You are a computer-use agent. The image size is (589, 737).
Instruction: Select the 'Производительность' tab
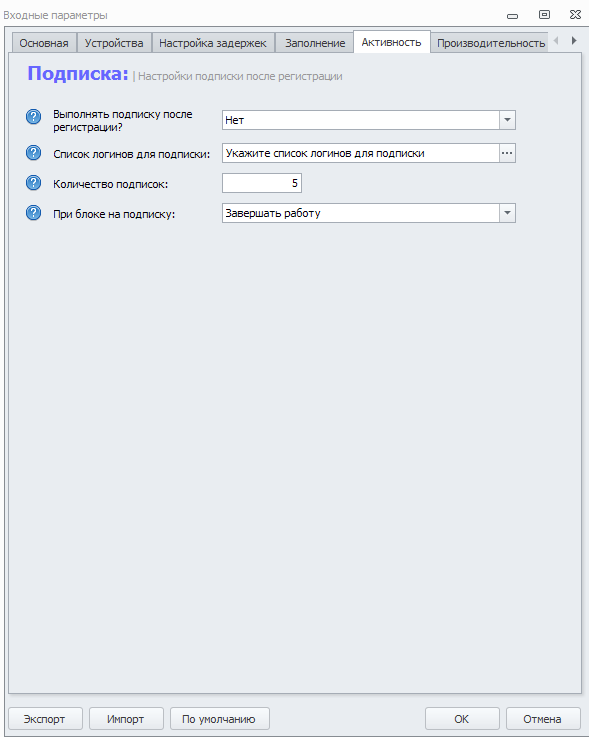[491, 43]
